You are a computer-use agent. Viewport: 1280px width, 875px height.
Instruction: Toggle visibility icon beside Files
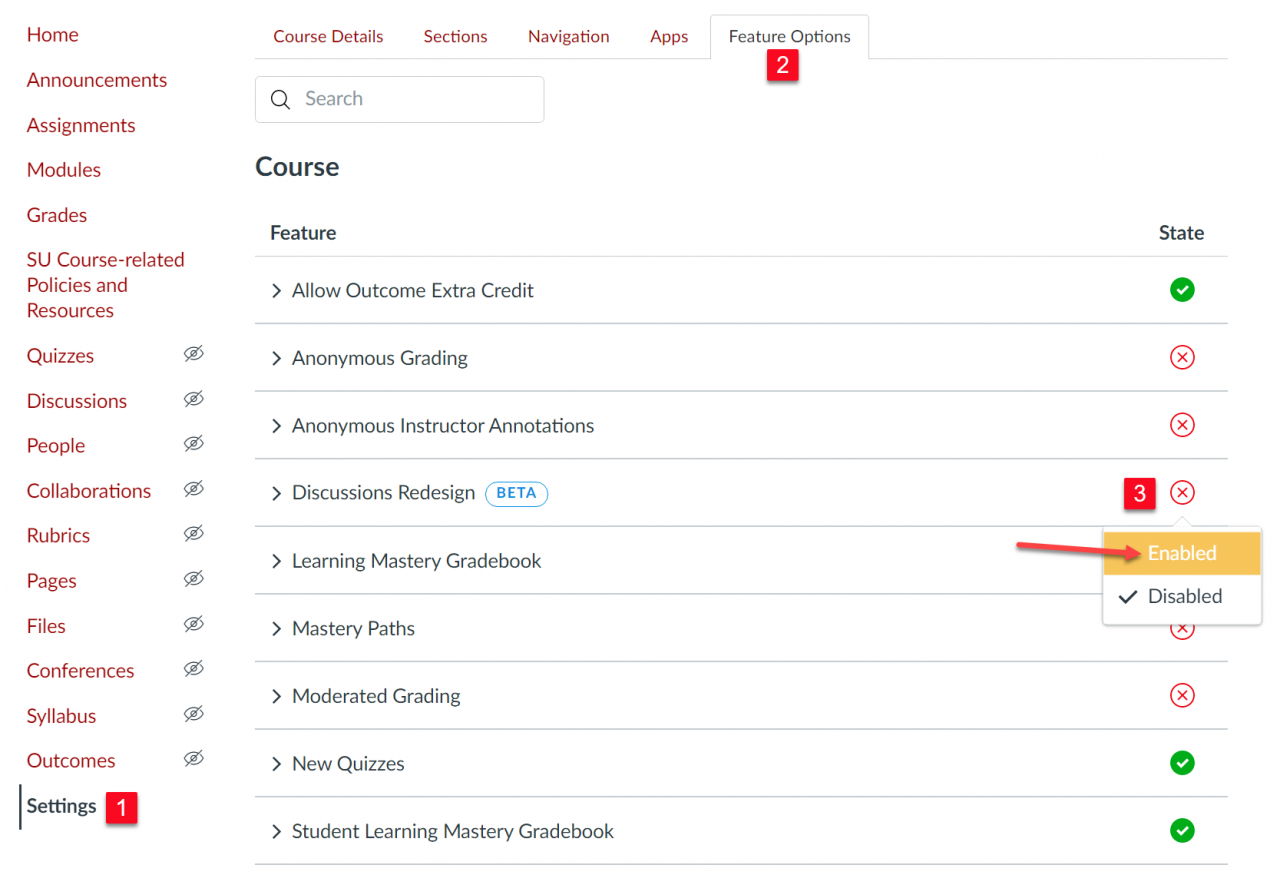point(193,623)
